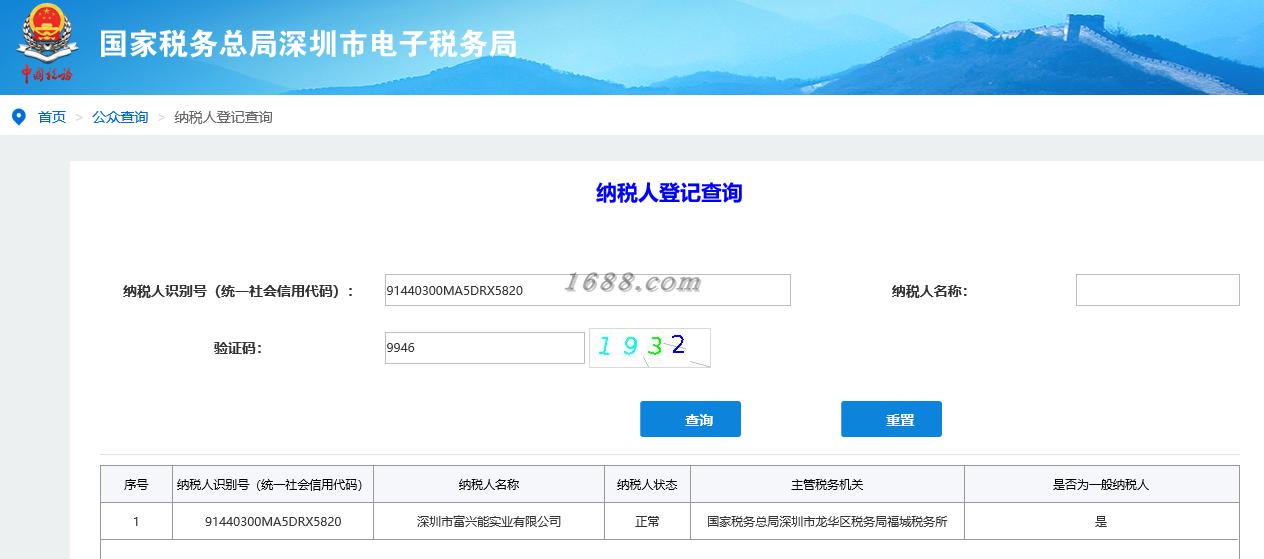Click the location pin icon in breadcrumb
Image resolution: width=1264 pixels, height=559 pixels.
click(18, 117)
